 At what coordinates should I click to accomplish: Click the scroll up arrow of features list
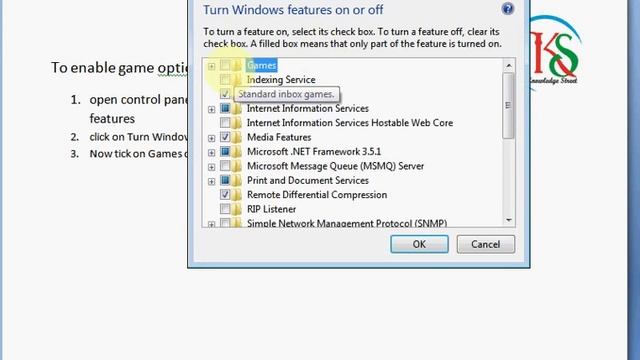point(509,65)
